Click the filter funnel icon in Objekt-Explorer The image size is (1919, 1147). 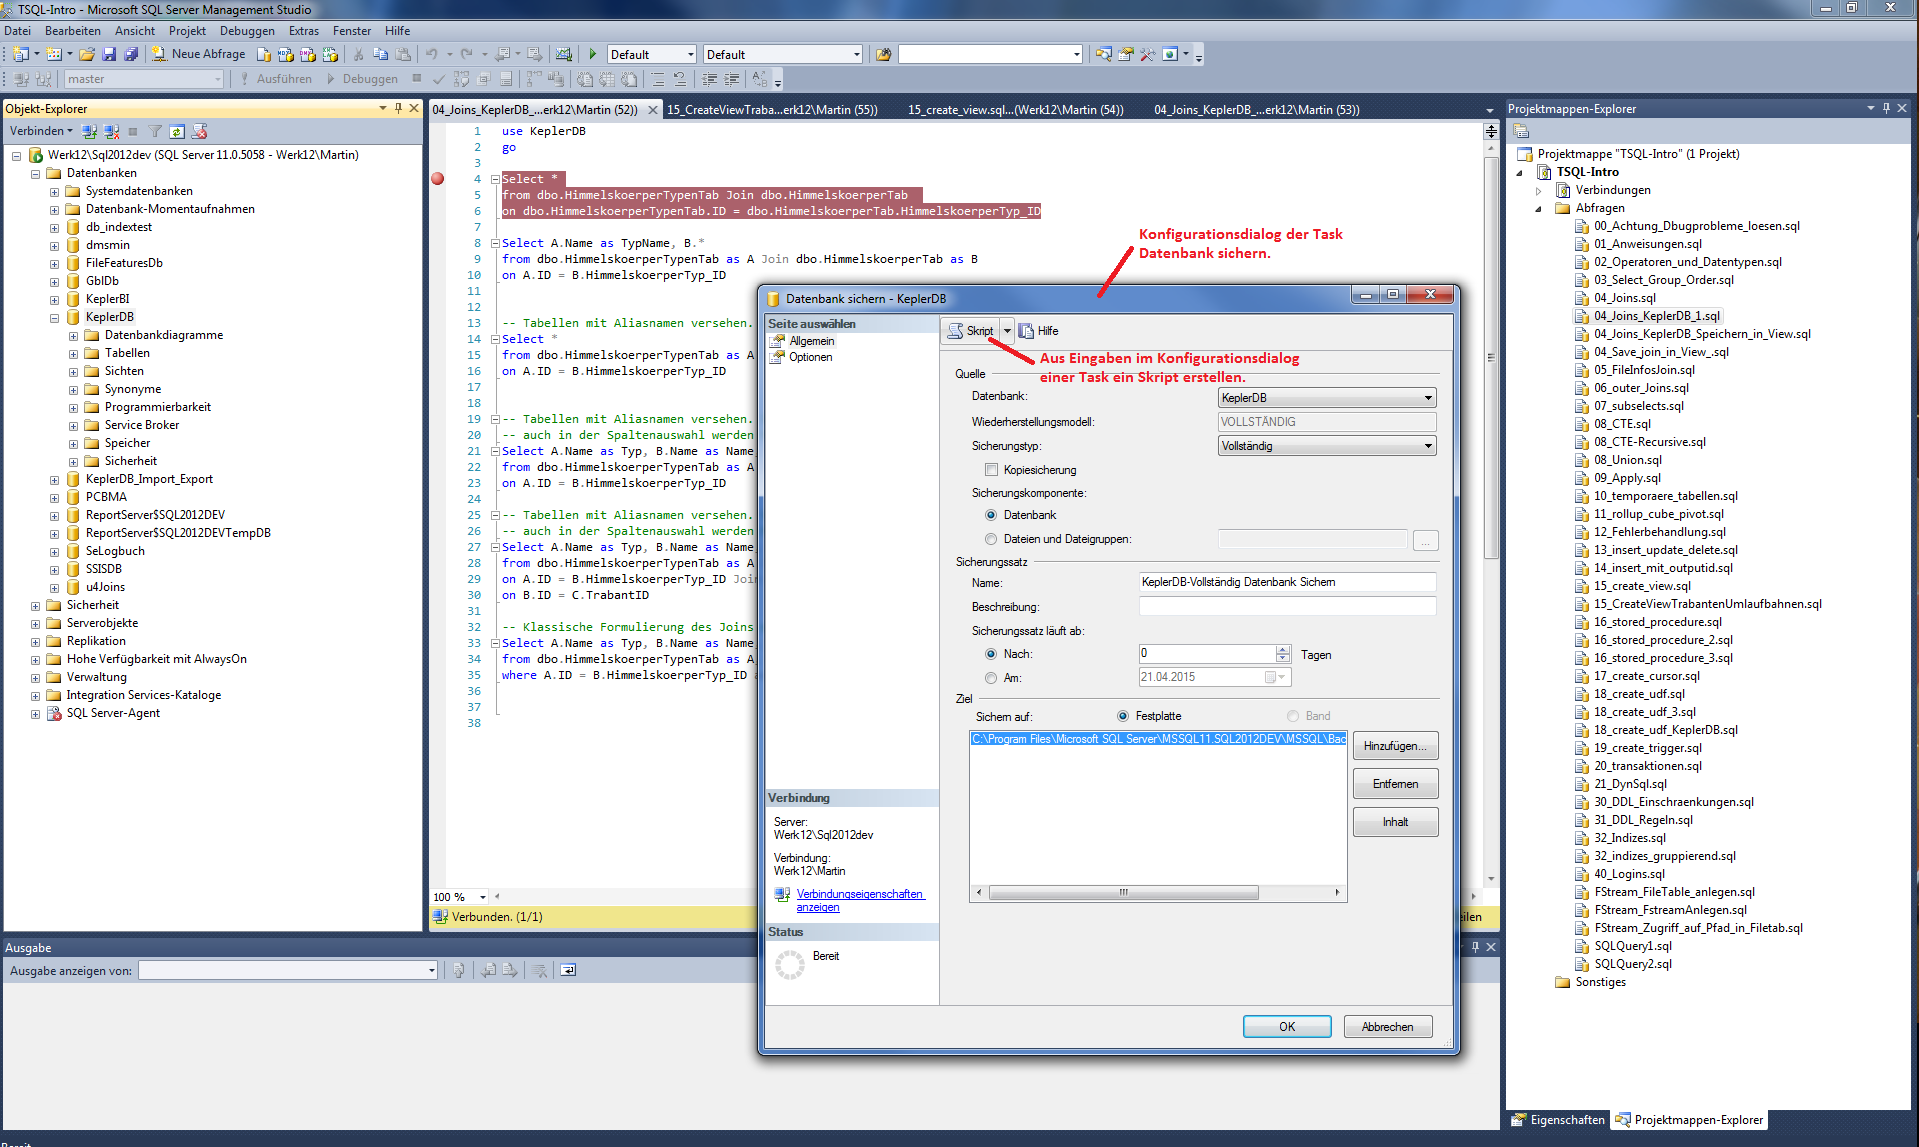click(x=155, y=131)
